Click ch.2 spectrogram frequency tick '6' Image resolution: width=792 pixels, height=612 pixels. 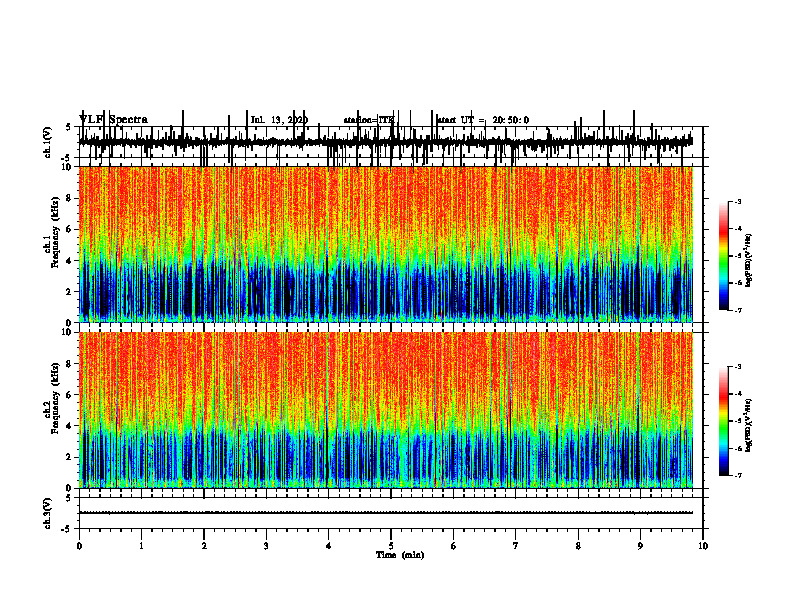tap(70, 395)
